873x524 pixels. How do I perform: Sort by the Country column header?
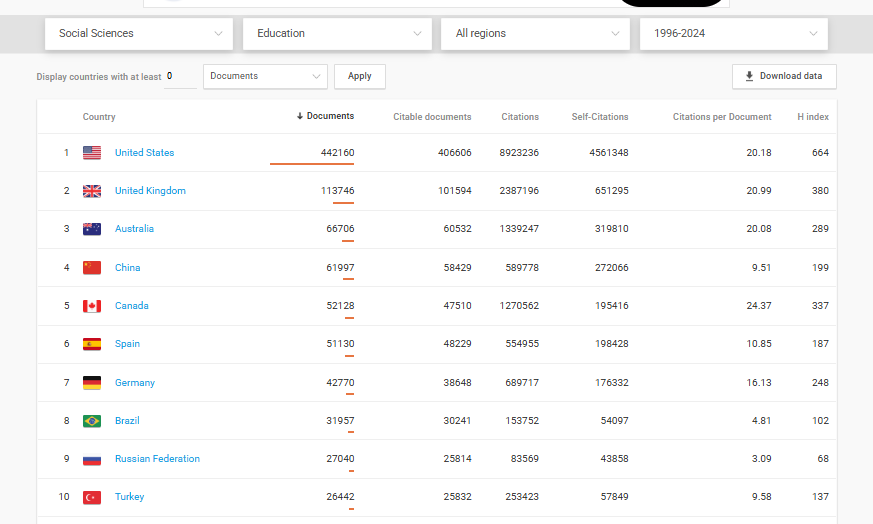tap(99, 117)
